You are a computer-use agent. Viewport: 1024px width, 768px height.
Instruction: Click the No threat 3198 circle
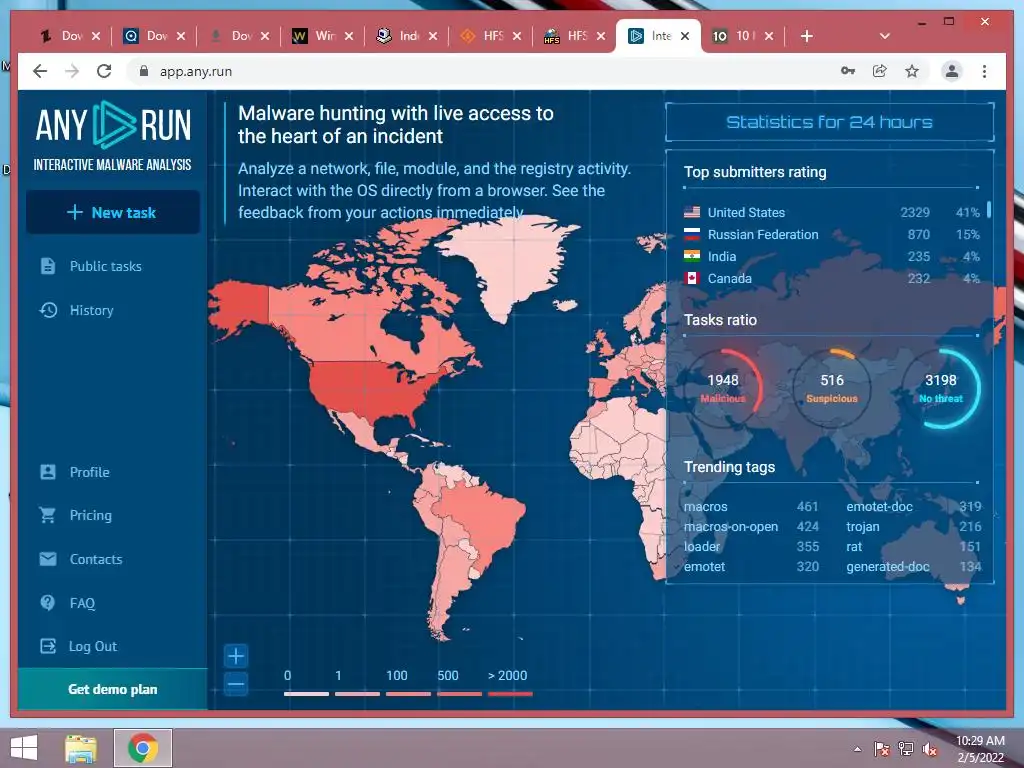940,389
